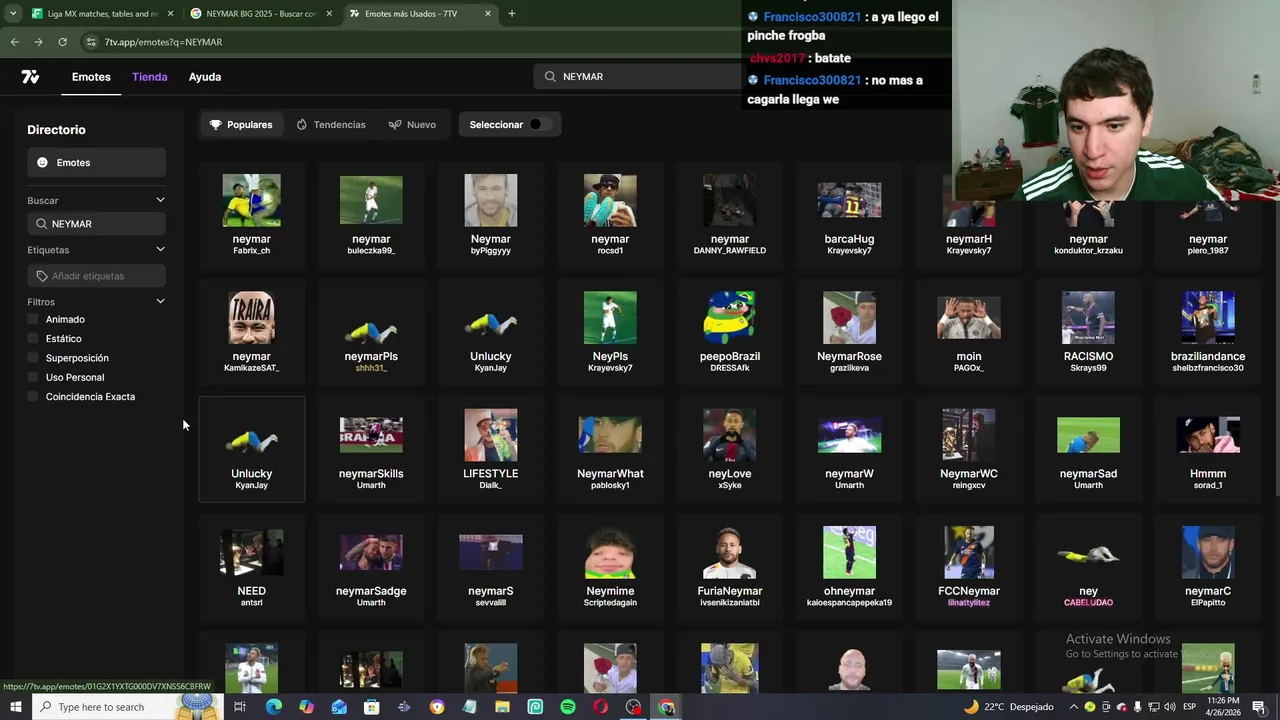
Task: Open the Tienda navigation item
Action: 150,77
